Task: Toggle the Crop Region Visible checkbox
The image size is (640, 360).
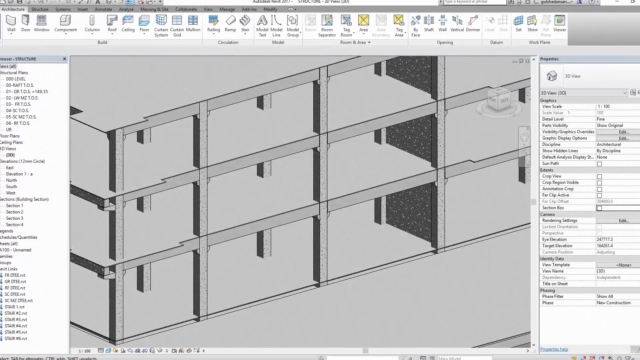Action: (599, 183)
